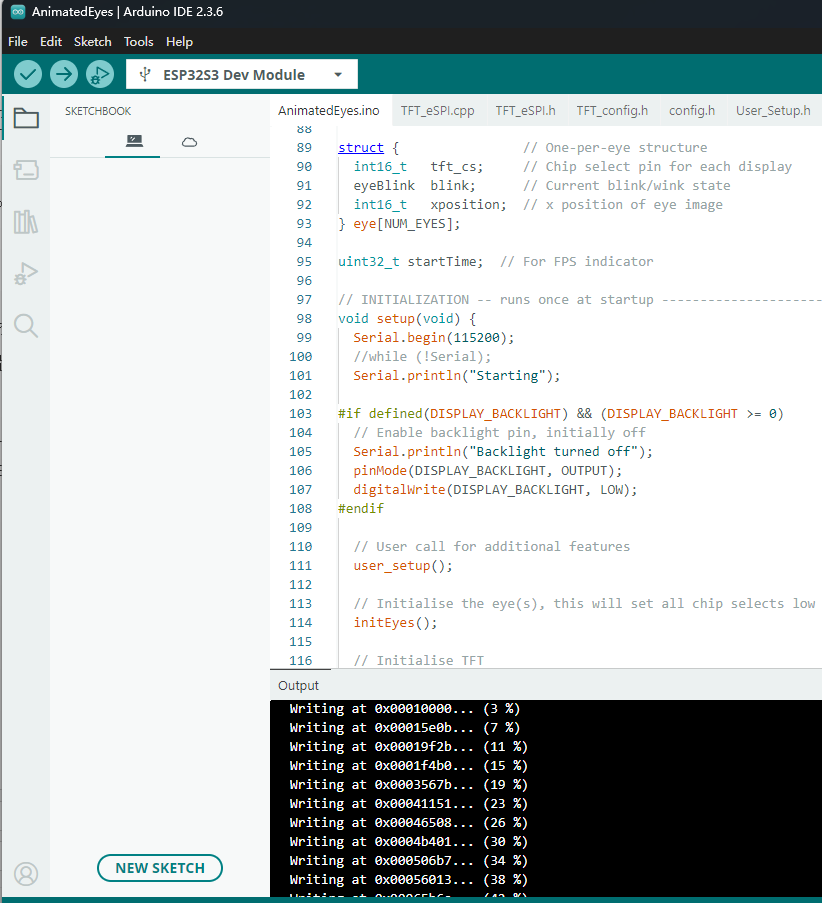Select the local sketchbook computer icon

[134, 141]
